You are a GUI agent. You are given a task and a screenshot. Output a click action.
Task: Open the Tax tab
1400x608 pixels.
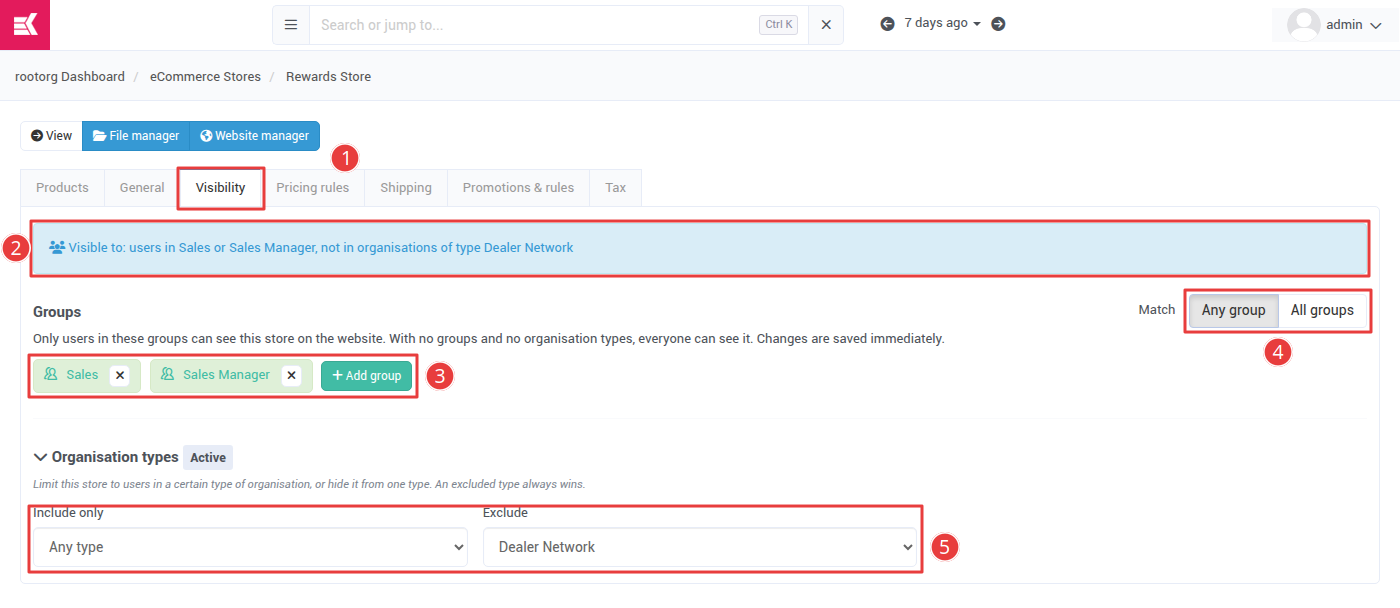click(x=616, y=188)
